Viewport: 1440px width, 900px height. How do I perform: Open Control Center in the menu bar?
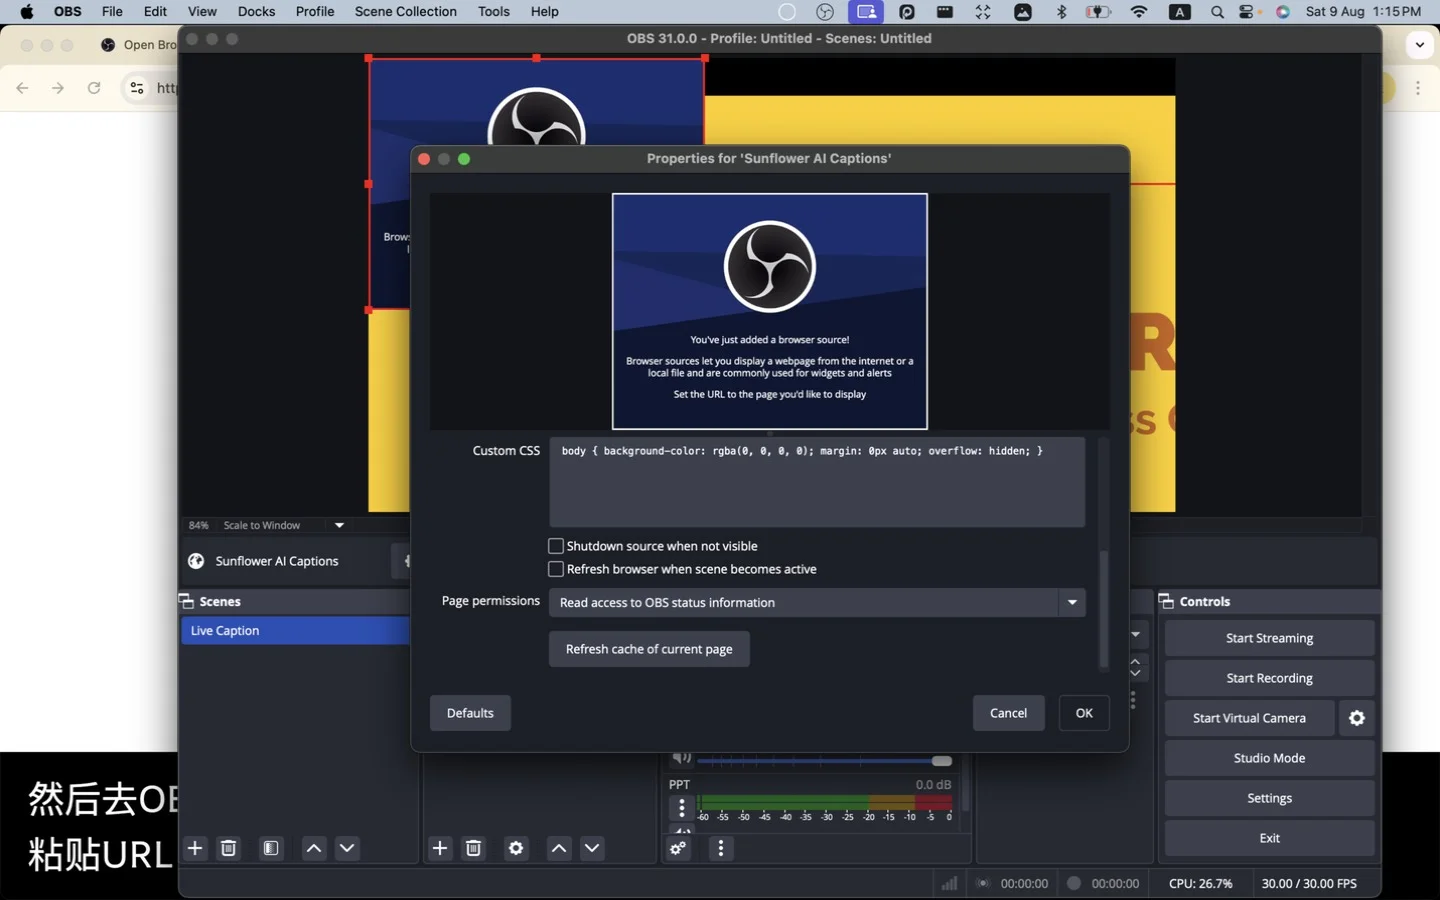click(1248, 12)
